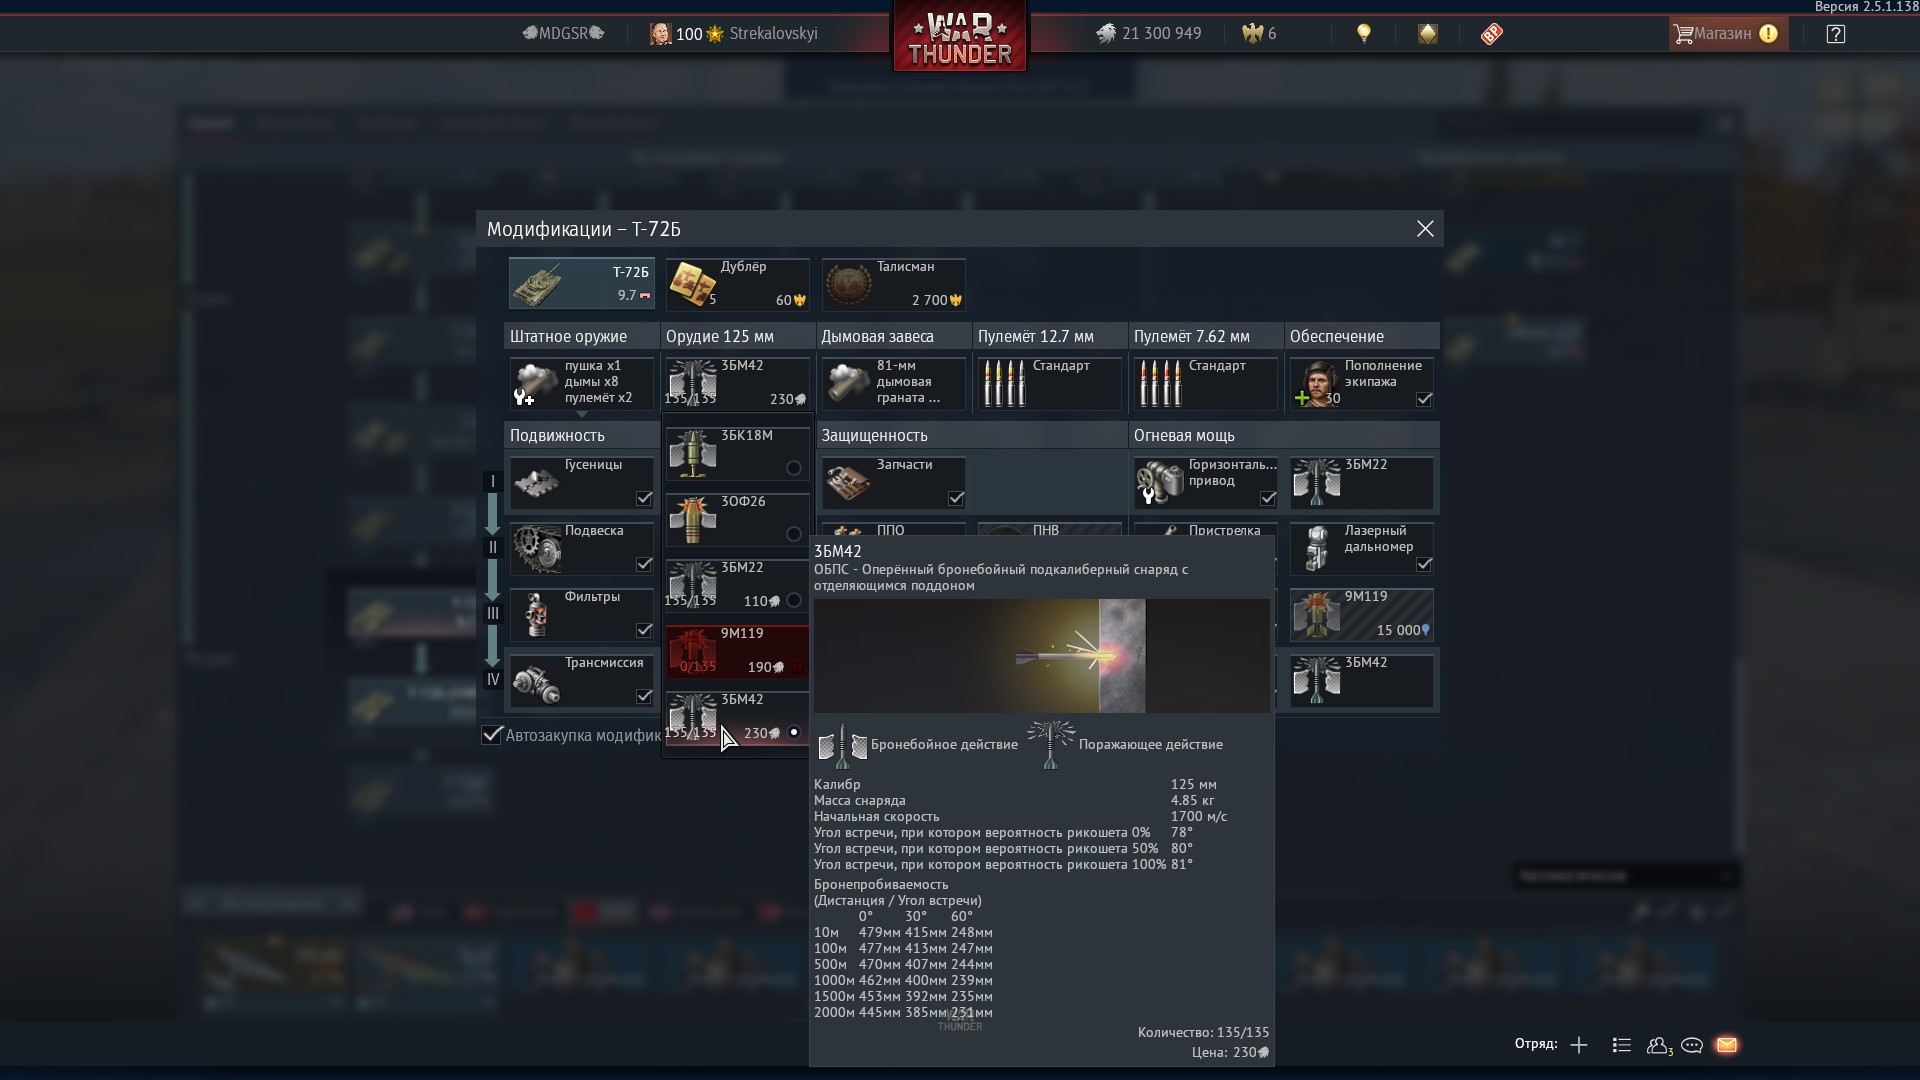1920x1080 pixels.
Task: Click the Подвеска suspension icon
Action: [536, 548]
